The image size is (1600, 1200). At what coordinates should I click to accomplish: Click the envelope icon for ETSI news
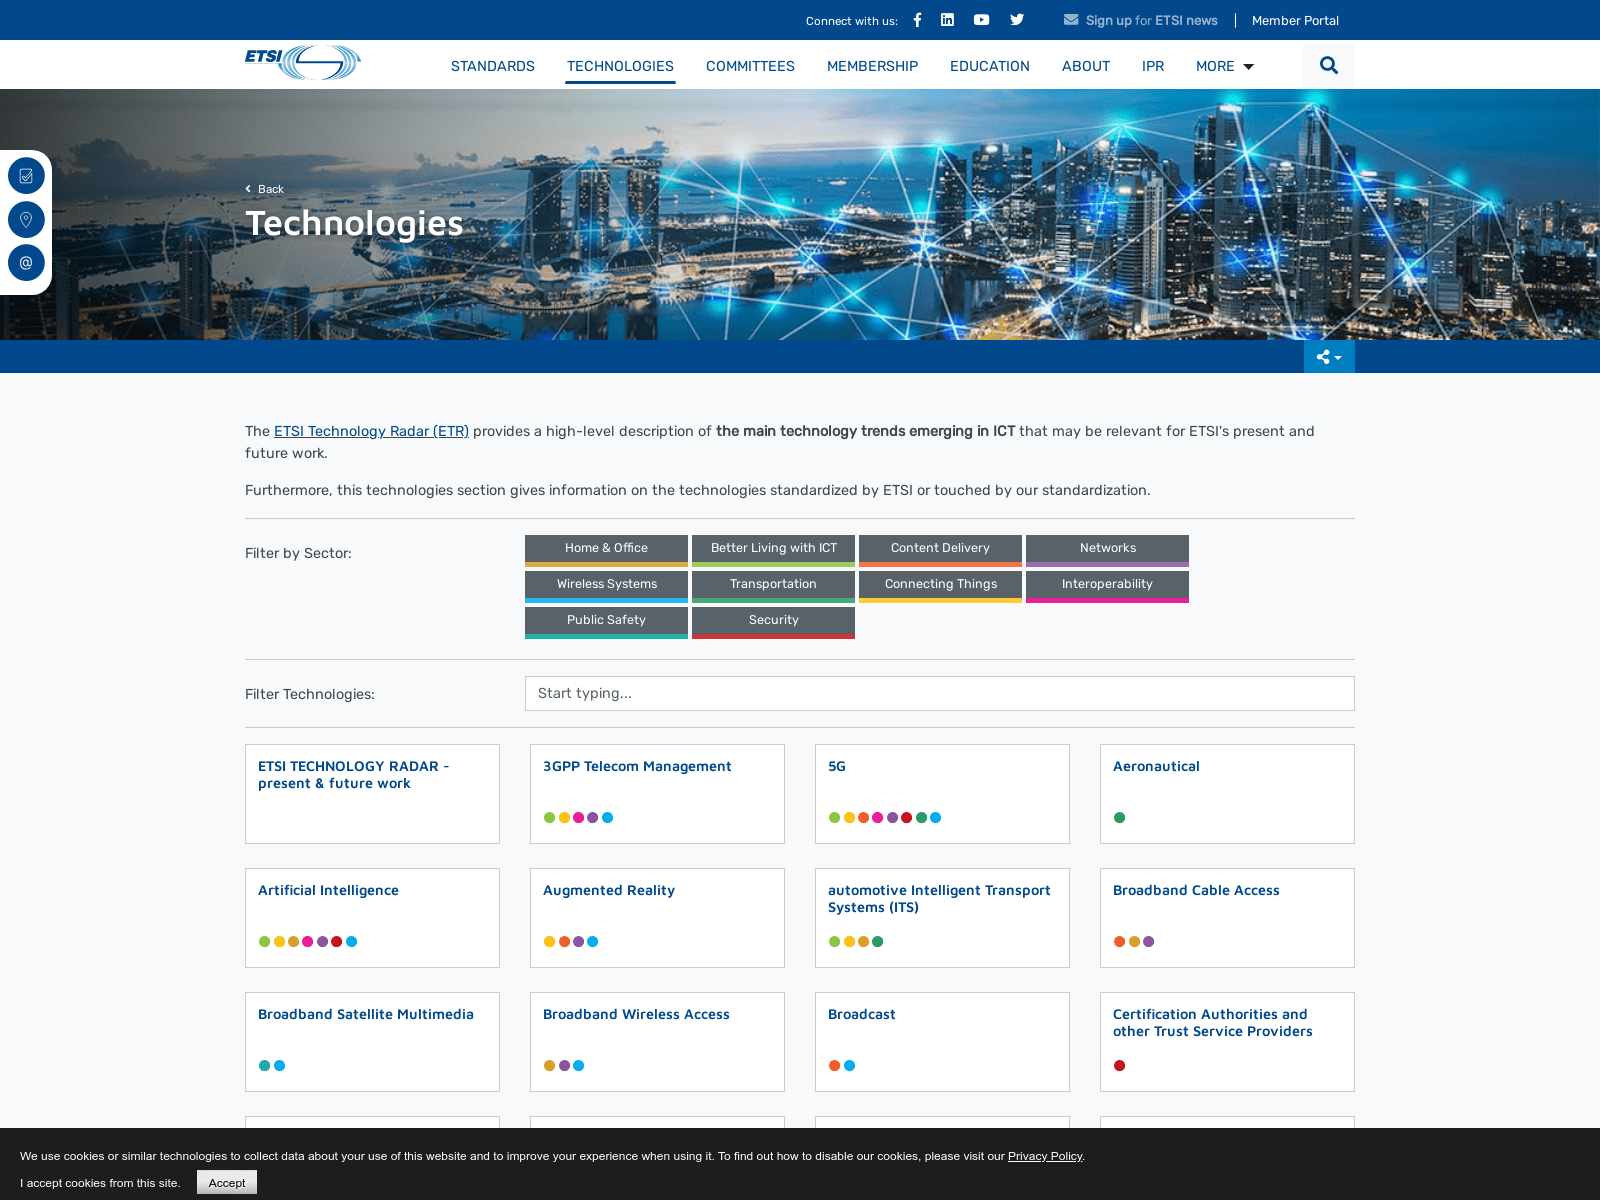click(x=1071, y=20)
